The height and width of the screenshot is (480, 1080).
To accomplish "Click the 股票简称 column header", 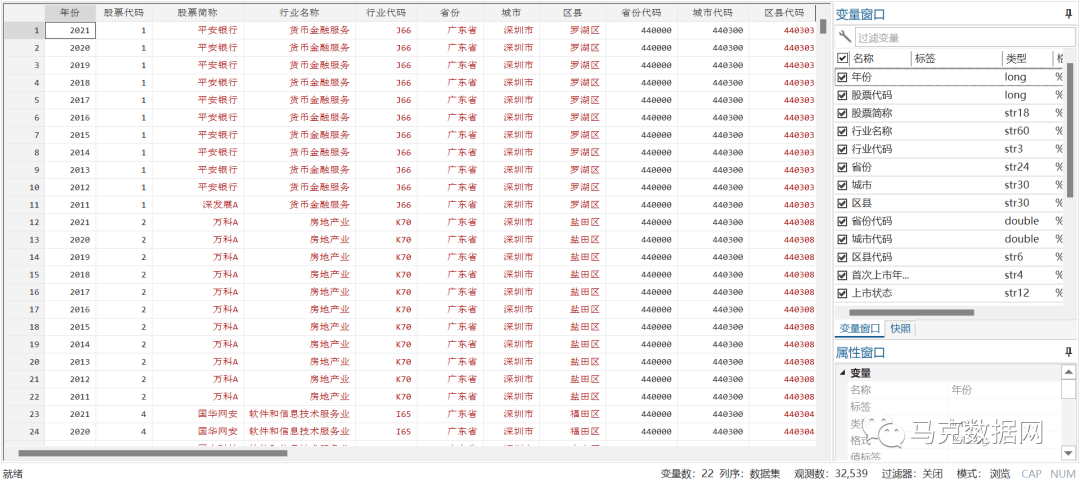I will pyautogui.click(x=197, y=13).
